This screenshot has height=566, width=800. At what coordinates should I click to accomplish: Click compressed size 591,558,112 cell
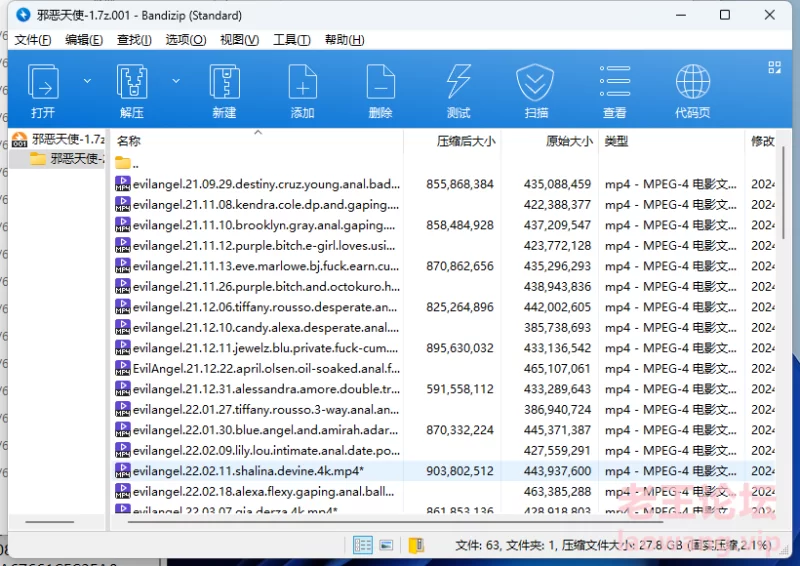pyautogui.click(x=460, y=388)
